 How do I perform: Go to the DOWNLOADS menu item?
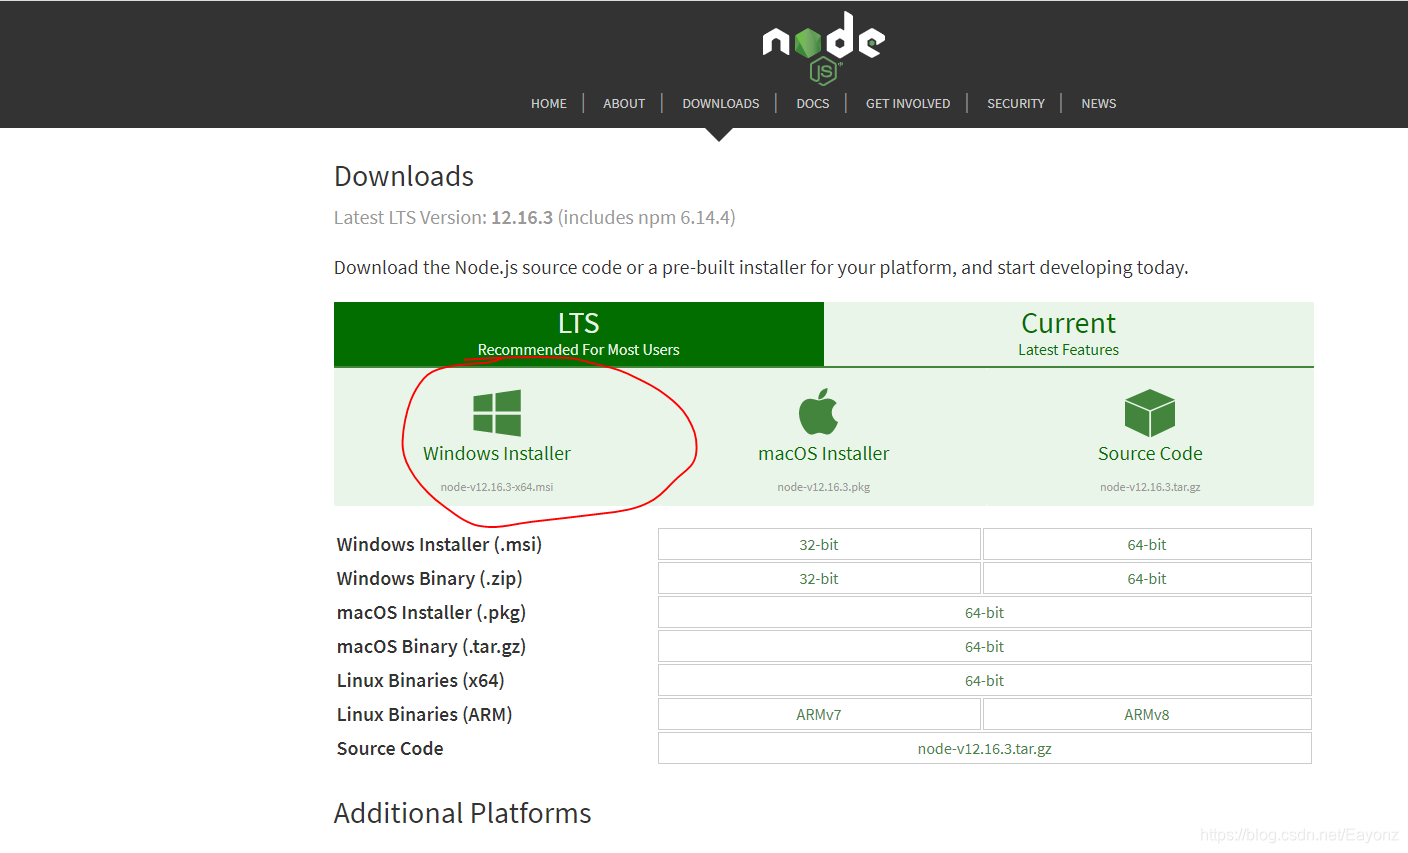tap(721, 103)
